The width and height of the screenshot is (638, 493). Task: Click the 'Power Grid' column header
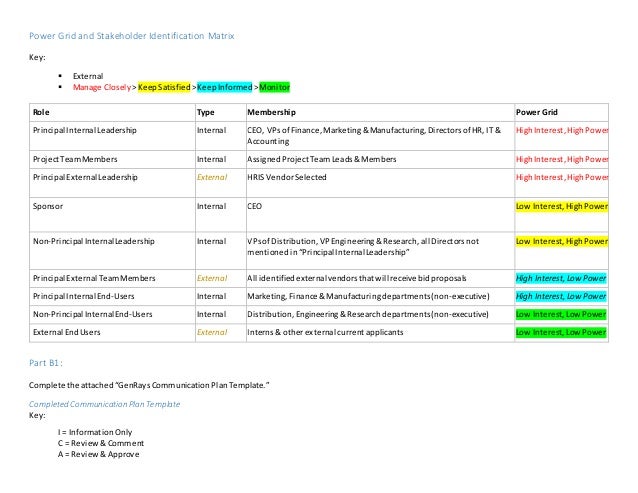coord(537,112)
